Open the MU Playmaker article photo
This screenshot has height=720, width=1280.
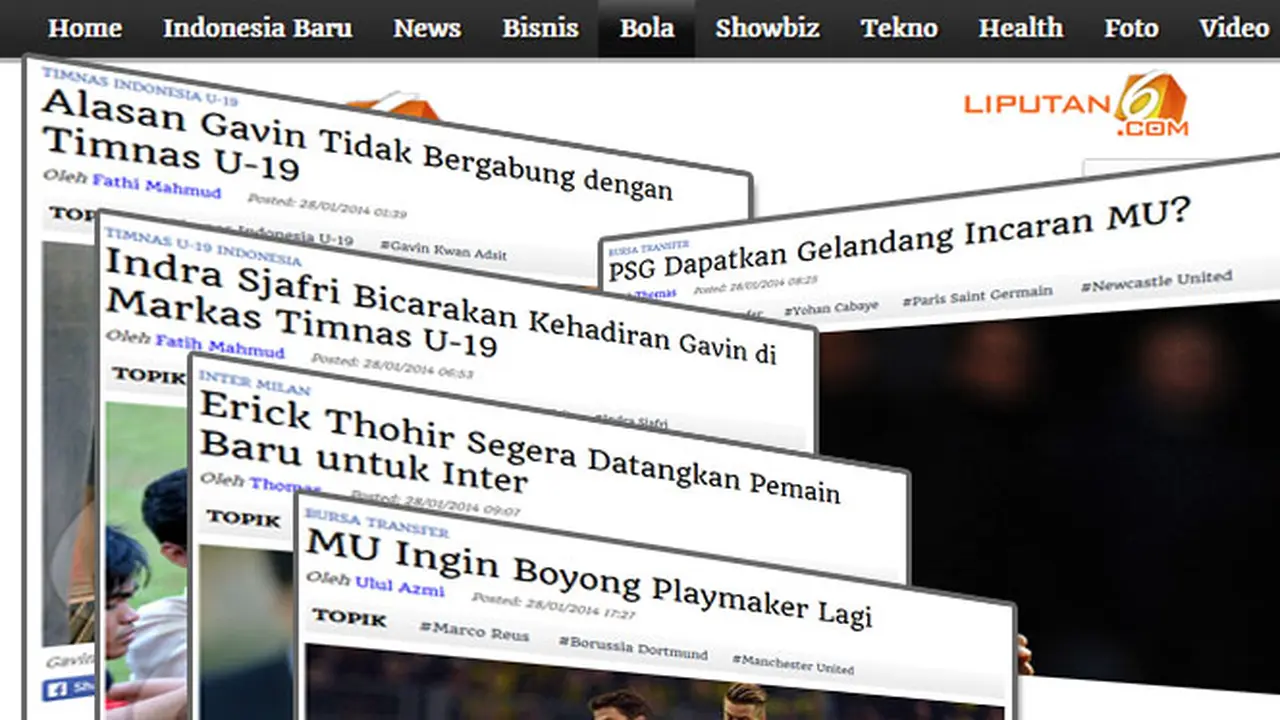tap(655, 682)
